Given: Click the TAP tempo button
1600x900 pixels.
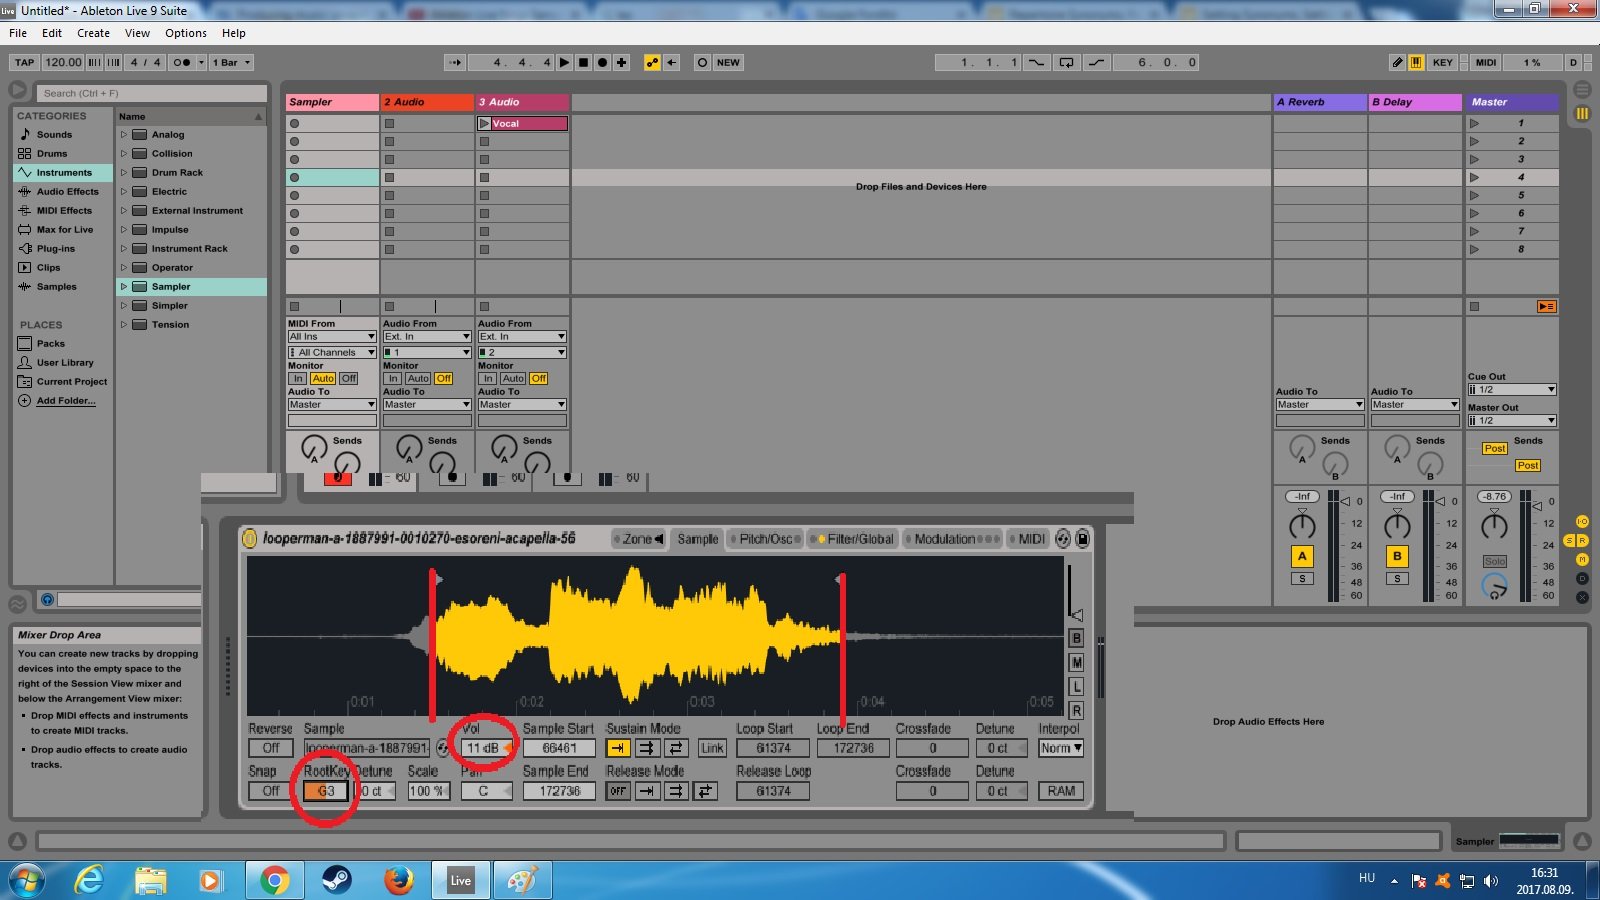Looking at the screenshot, I should (25, 62).
